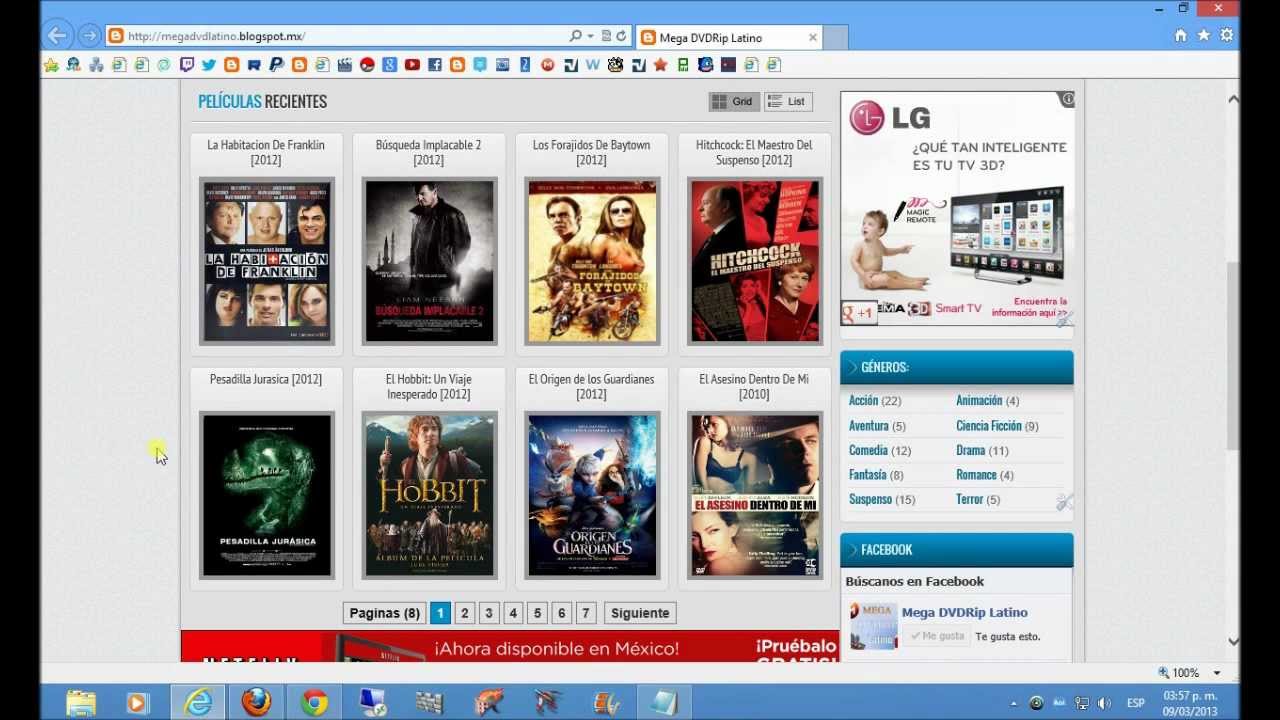Open File Explorer from the taskbar
The image size is (1280, 720).
[x=81, y=702]
